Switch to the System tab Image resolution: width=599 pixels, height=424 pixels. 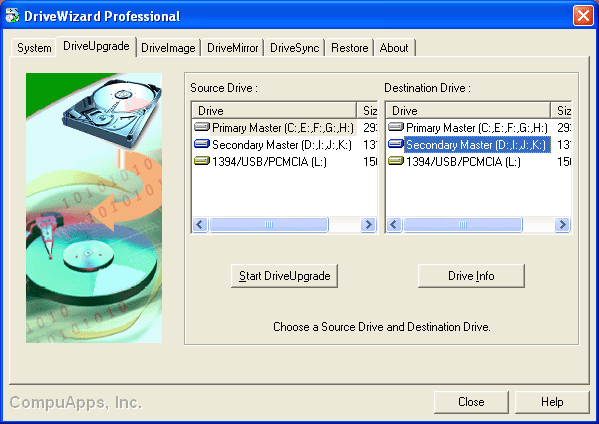pyautogui.click(x=34, y=48)
